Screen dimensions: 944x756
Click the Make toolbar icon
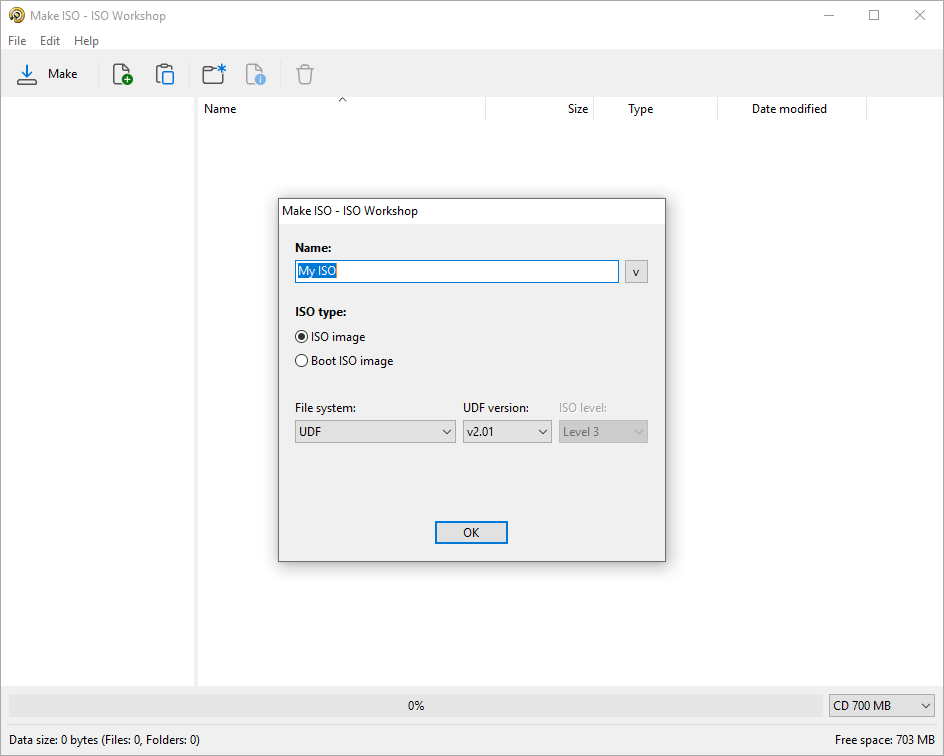[48, 73]
